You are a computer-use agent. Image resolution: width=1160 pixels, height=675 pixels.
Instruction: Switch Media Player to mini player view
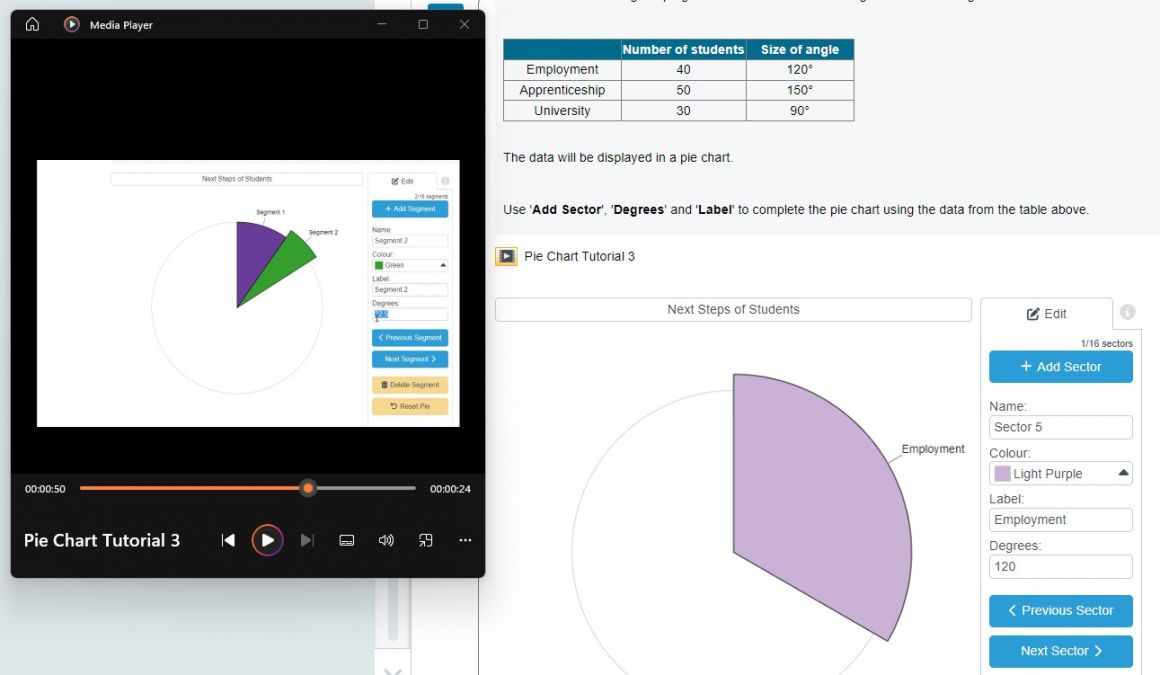[x=426, y=540]
